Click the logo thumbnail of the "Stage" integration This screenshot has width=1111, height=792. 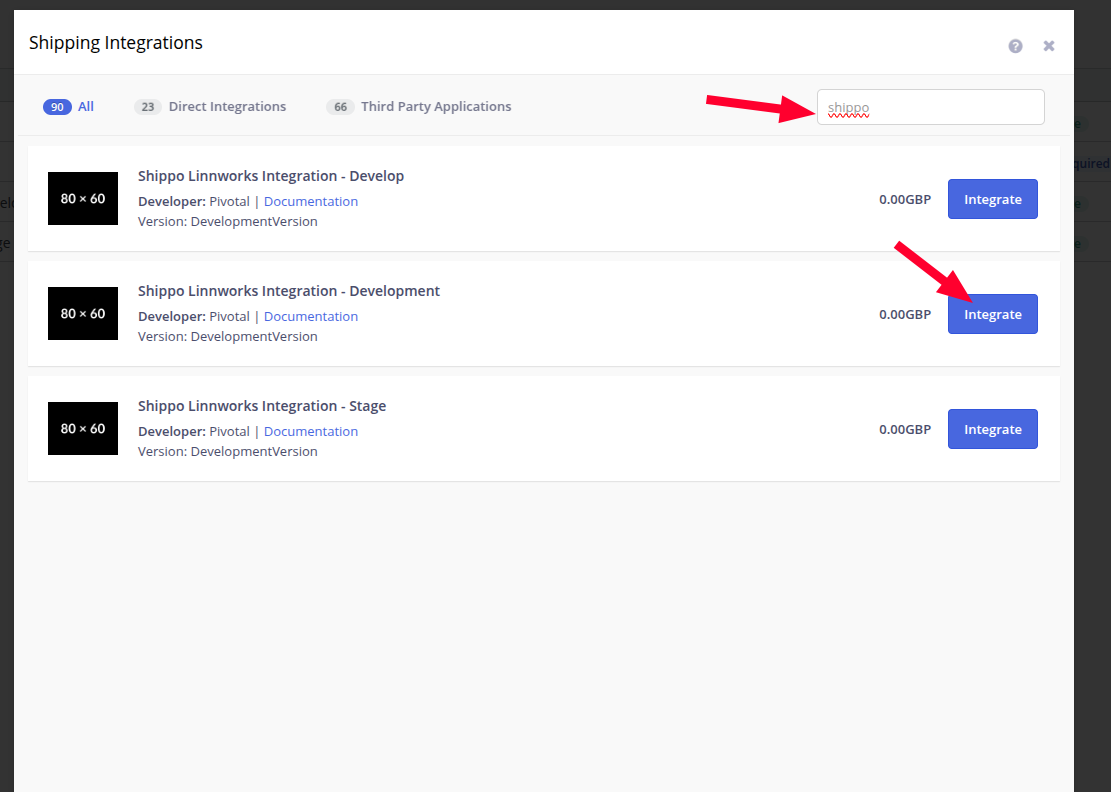tap(83, 429)
